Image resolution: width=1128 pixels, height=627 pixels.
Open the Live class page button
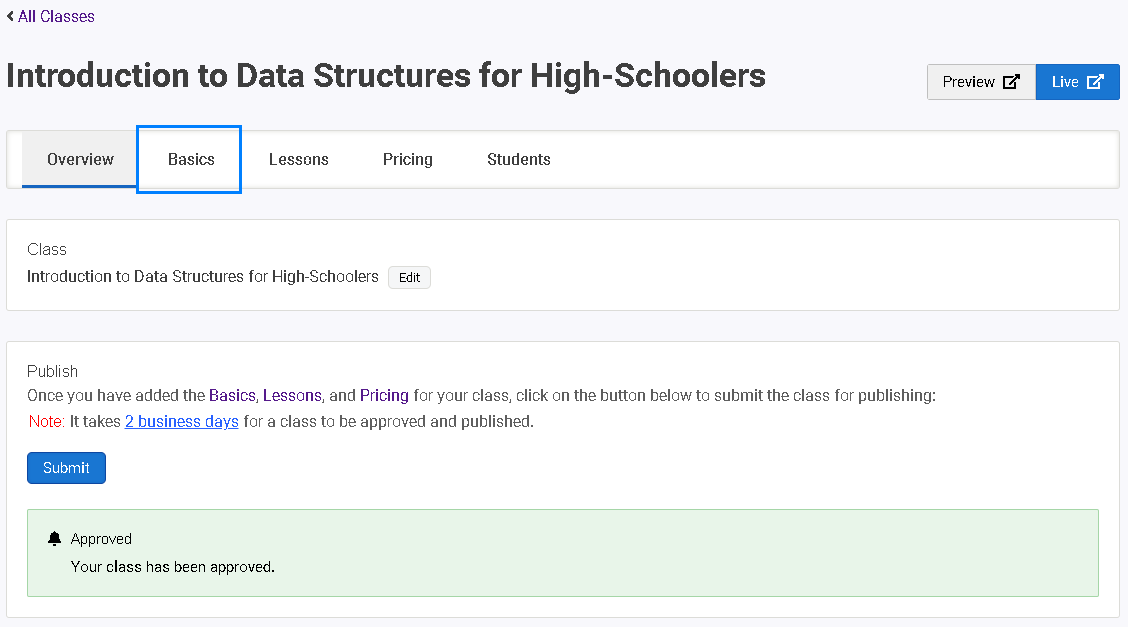[x=1078, y=82]
